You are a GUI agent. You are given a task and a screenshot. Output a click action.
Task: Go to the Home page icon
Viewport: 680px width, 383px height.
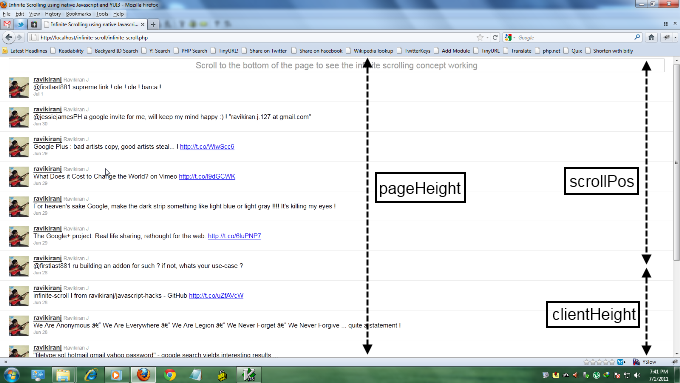click(x=651, y=37)
